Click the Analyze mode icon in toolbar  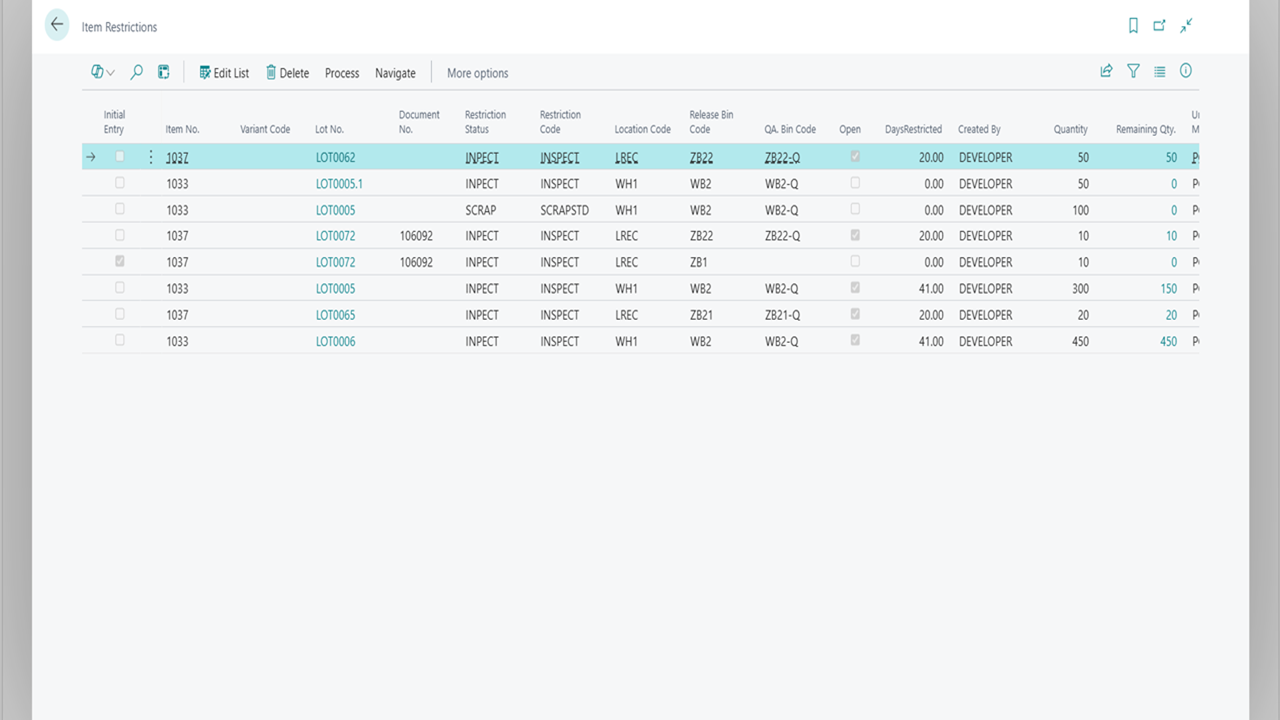[164, 72]
